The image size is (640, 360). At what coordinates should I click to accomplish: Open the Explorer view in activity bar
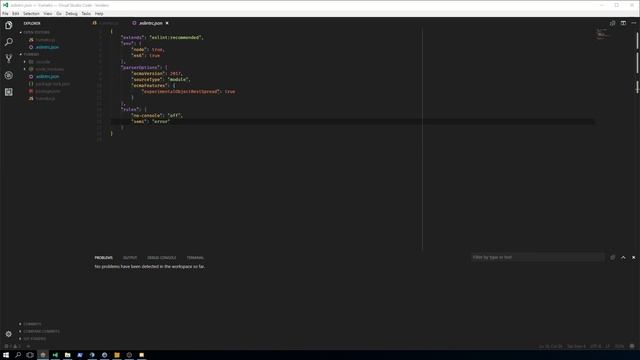click(x=9, y=25)
